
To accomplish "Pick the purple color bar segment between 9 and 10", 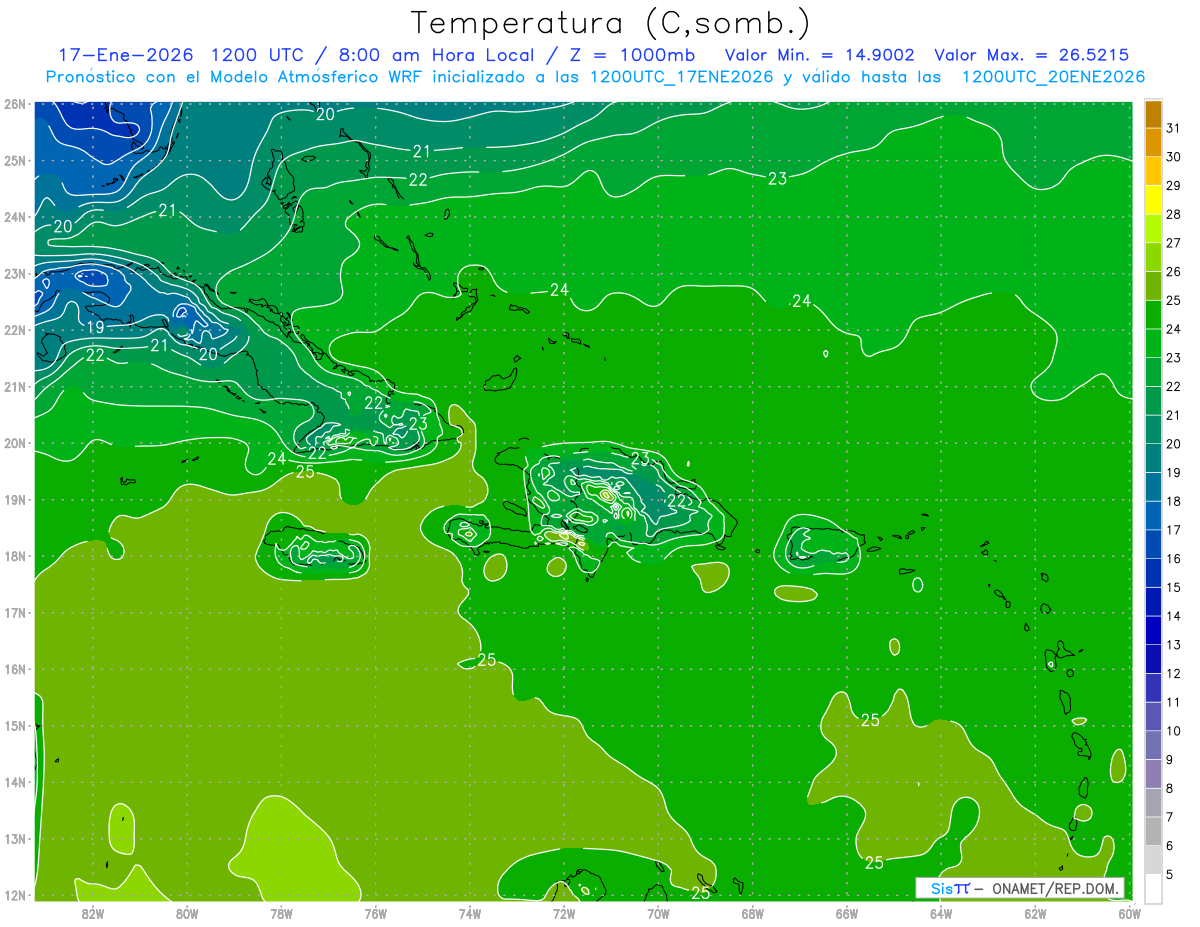I will (x=1153, y=745).
